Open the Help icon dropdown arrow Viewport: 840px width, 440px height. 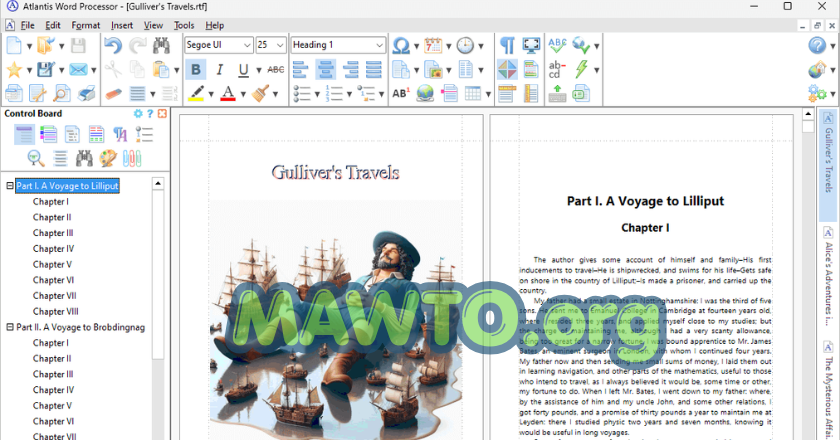(833, 46)
